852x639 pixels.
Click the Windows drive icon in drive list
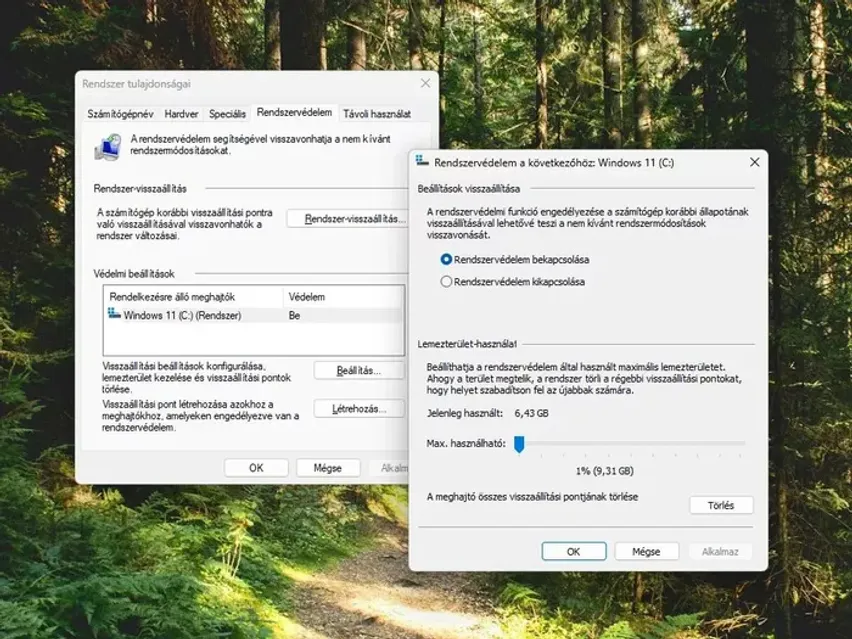click(114, 314)
